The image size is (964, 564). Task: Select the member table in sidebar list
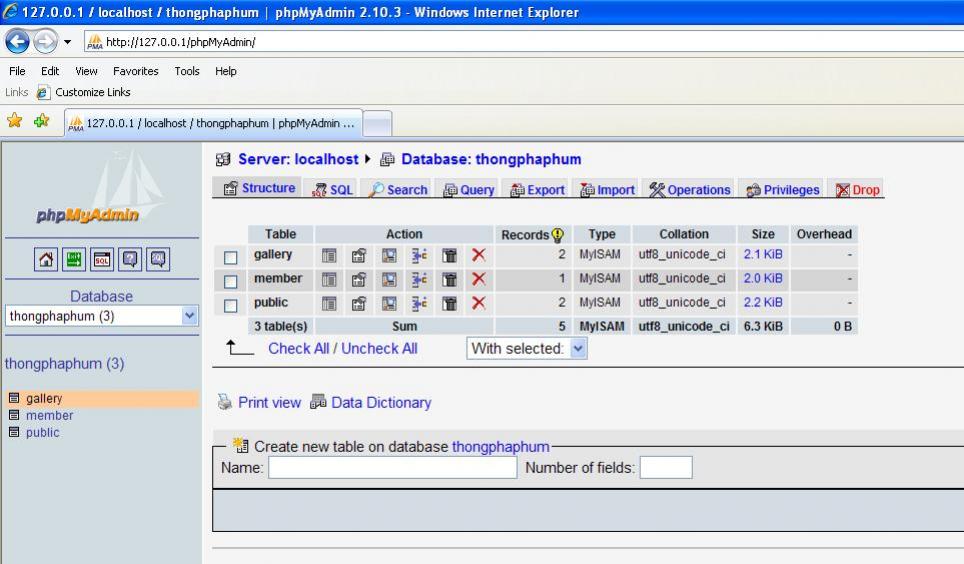(49, 416)
